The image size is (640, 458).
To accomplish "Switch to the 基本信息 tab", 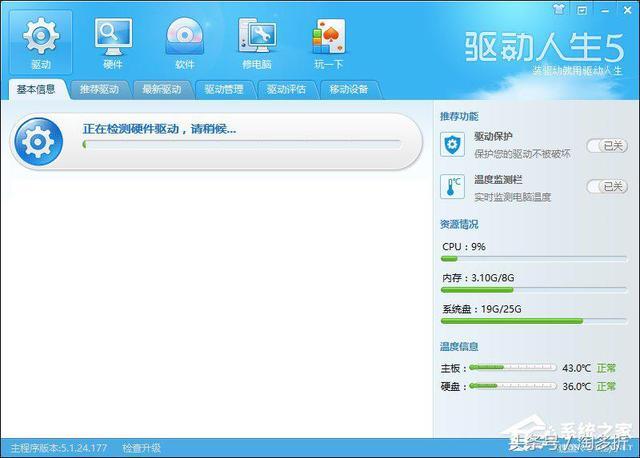I will pyautogui.click(x=36, y=89).
